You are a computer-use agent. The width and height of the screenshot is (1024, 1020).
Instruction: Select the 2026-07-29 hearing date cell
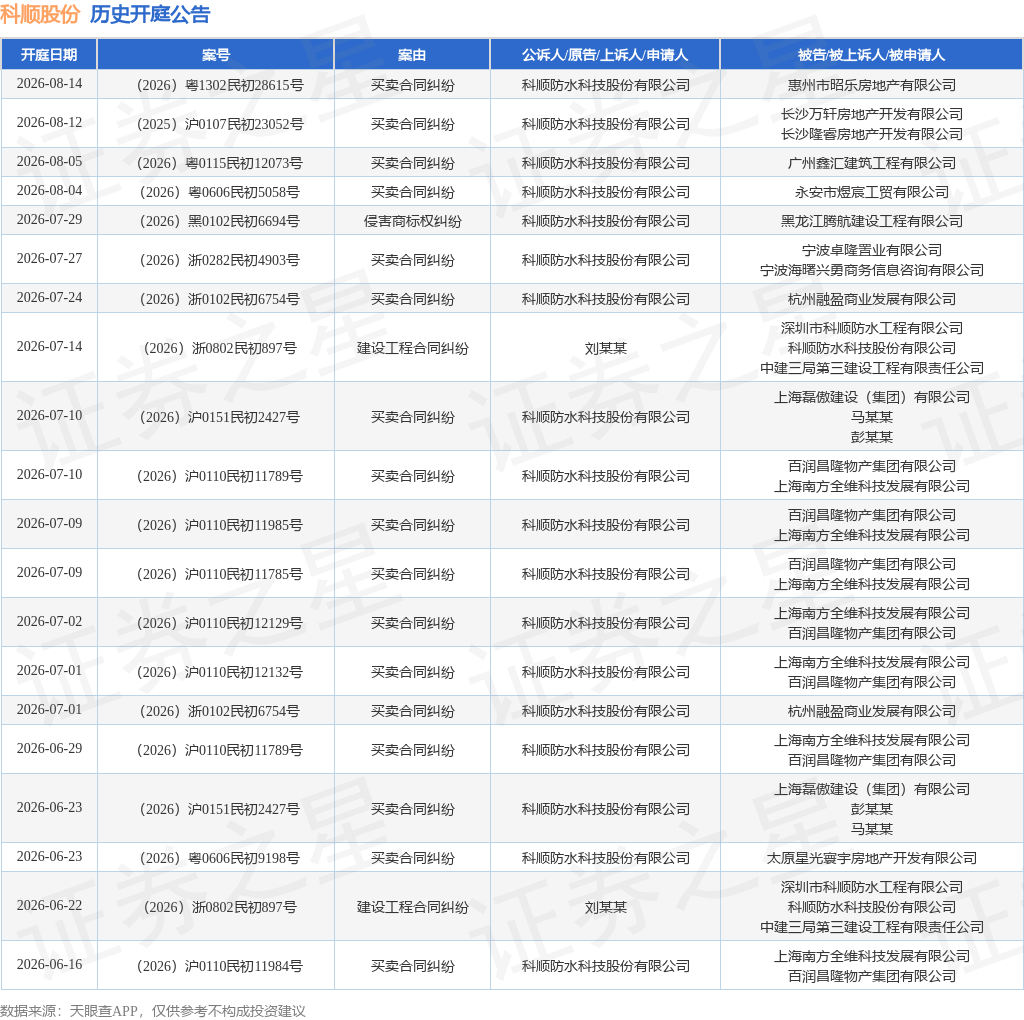tap(50, 219)
